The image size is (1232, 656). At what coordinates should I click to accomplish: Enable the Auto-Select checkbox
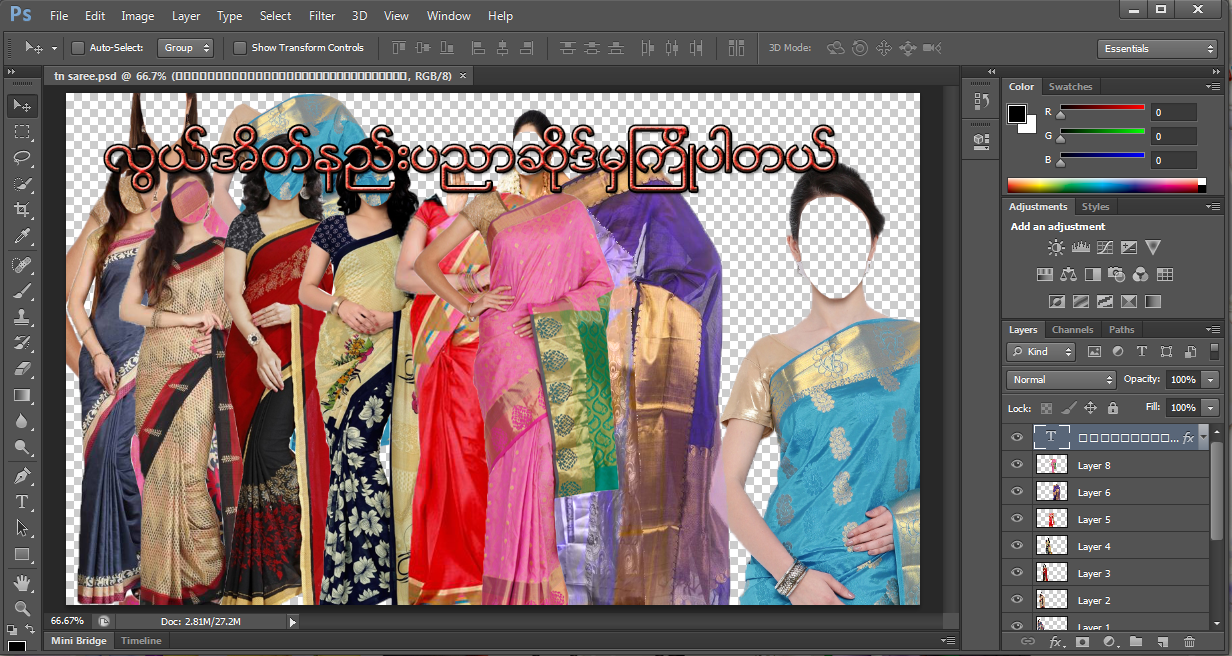point(76,47)
